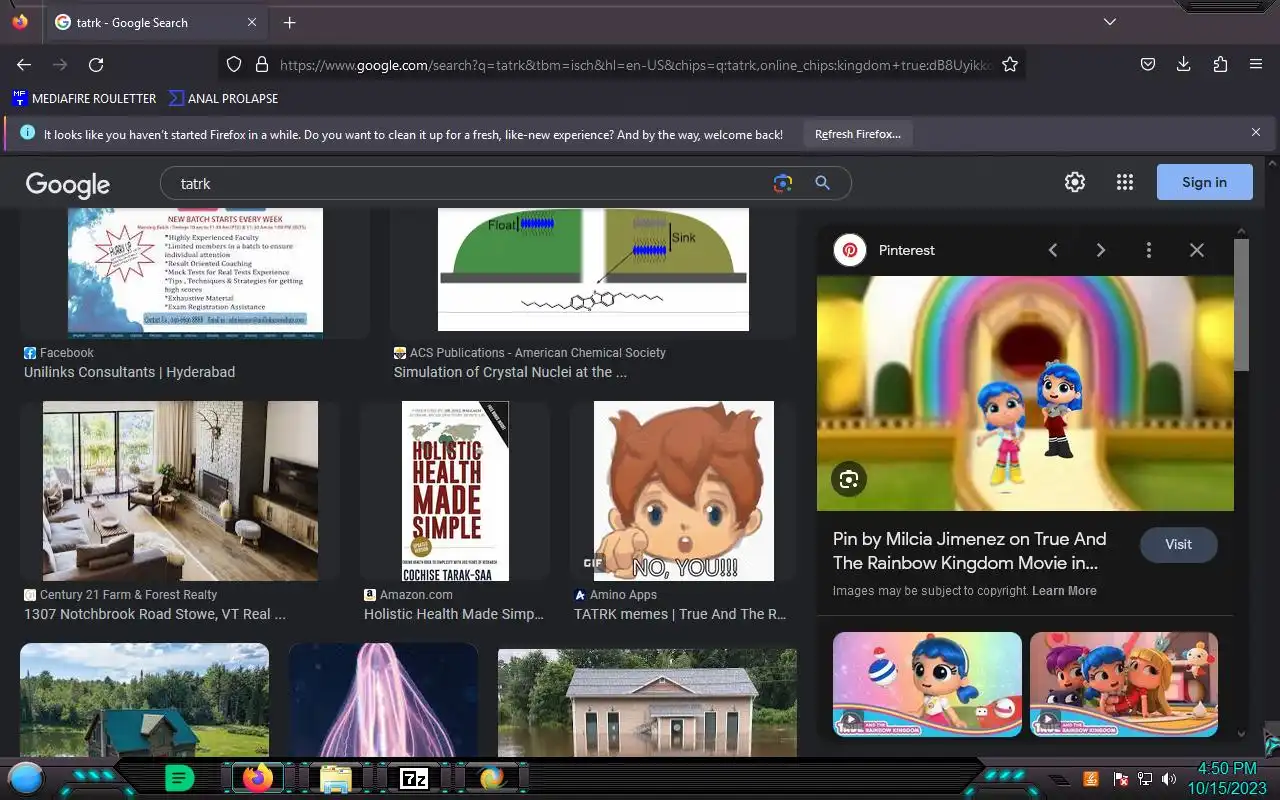Submit search with the magnifier icon
The height and width of the screenshot is (800, 1280).
click(822, 183)
